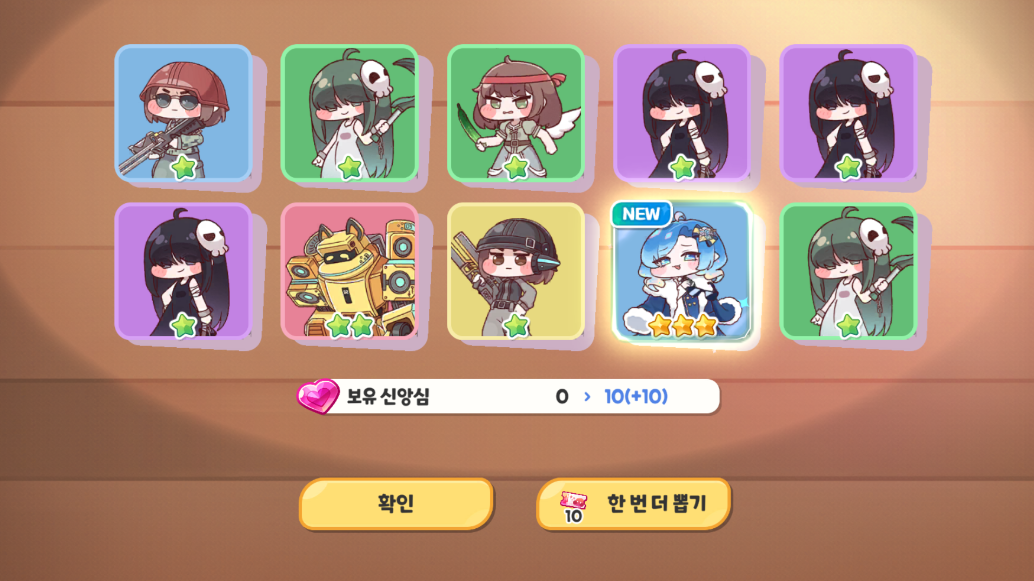
Task: Click the two green stars on robot card
Action: click(350, 325)
